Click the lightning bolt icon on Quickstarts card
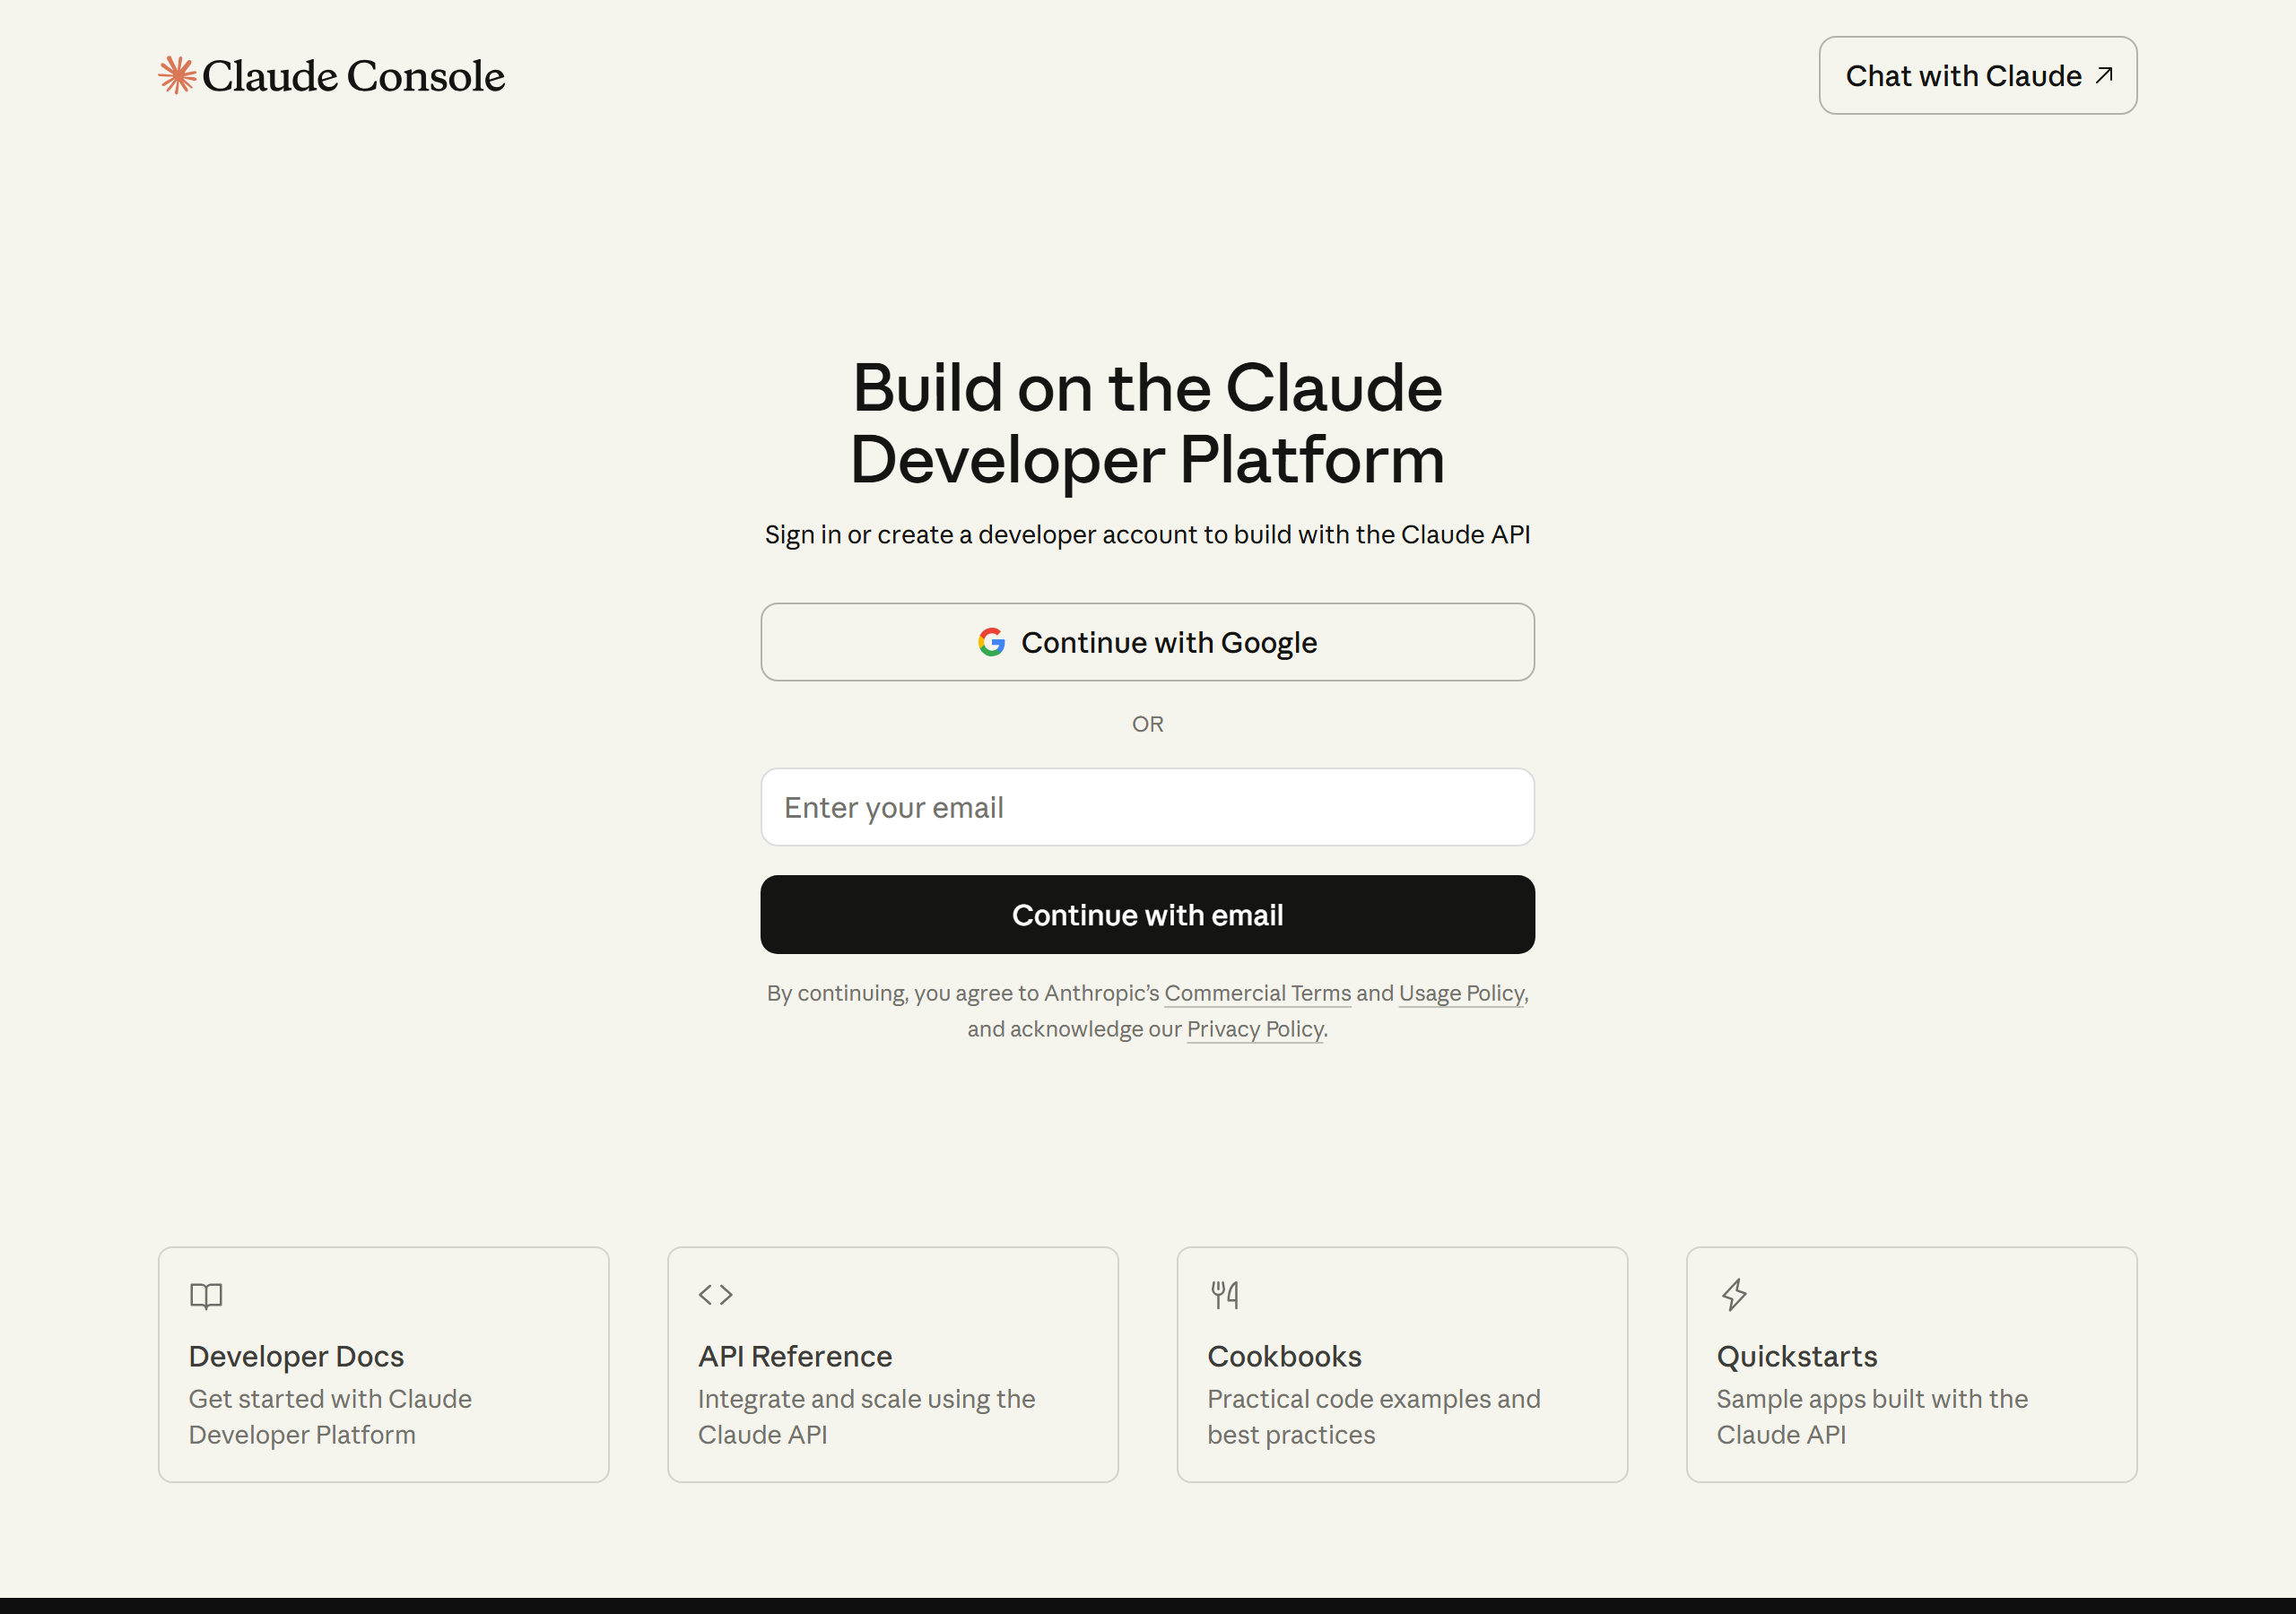Screen dimensions: 2296x1614 [1733, 1295]
